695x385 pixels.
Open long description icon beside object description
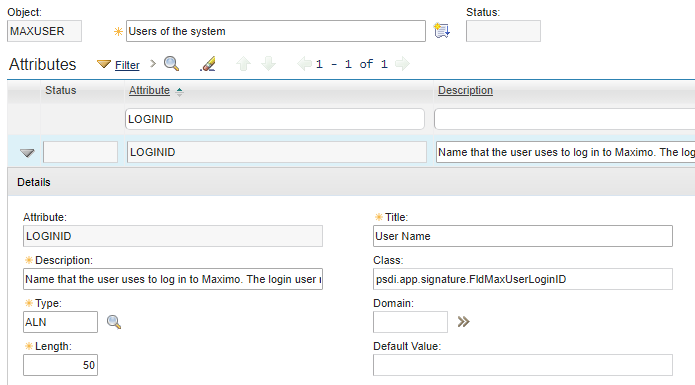(441, 31)
